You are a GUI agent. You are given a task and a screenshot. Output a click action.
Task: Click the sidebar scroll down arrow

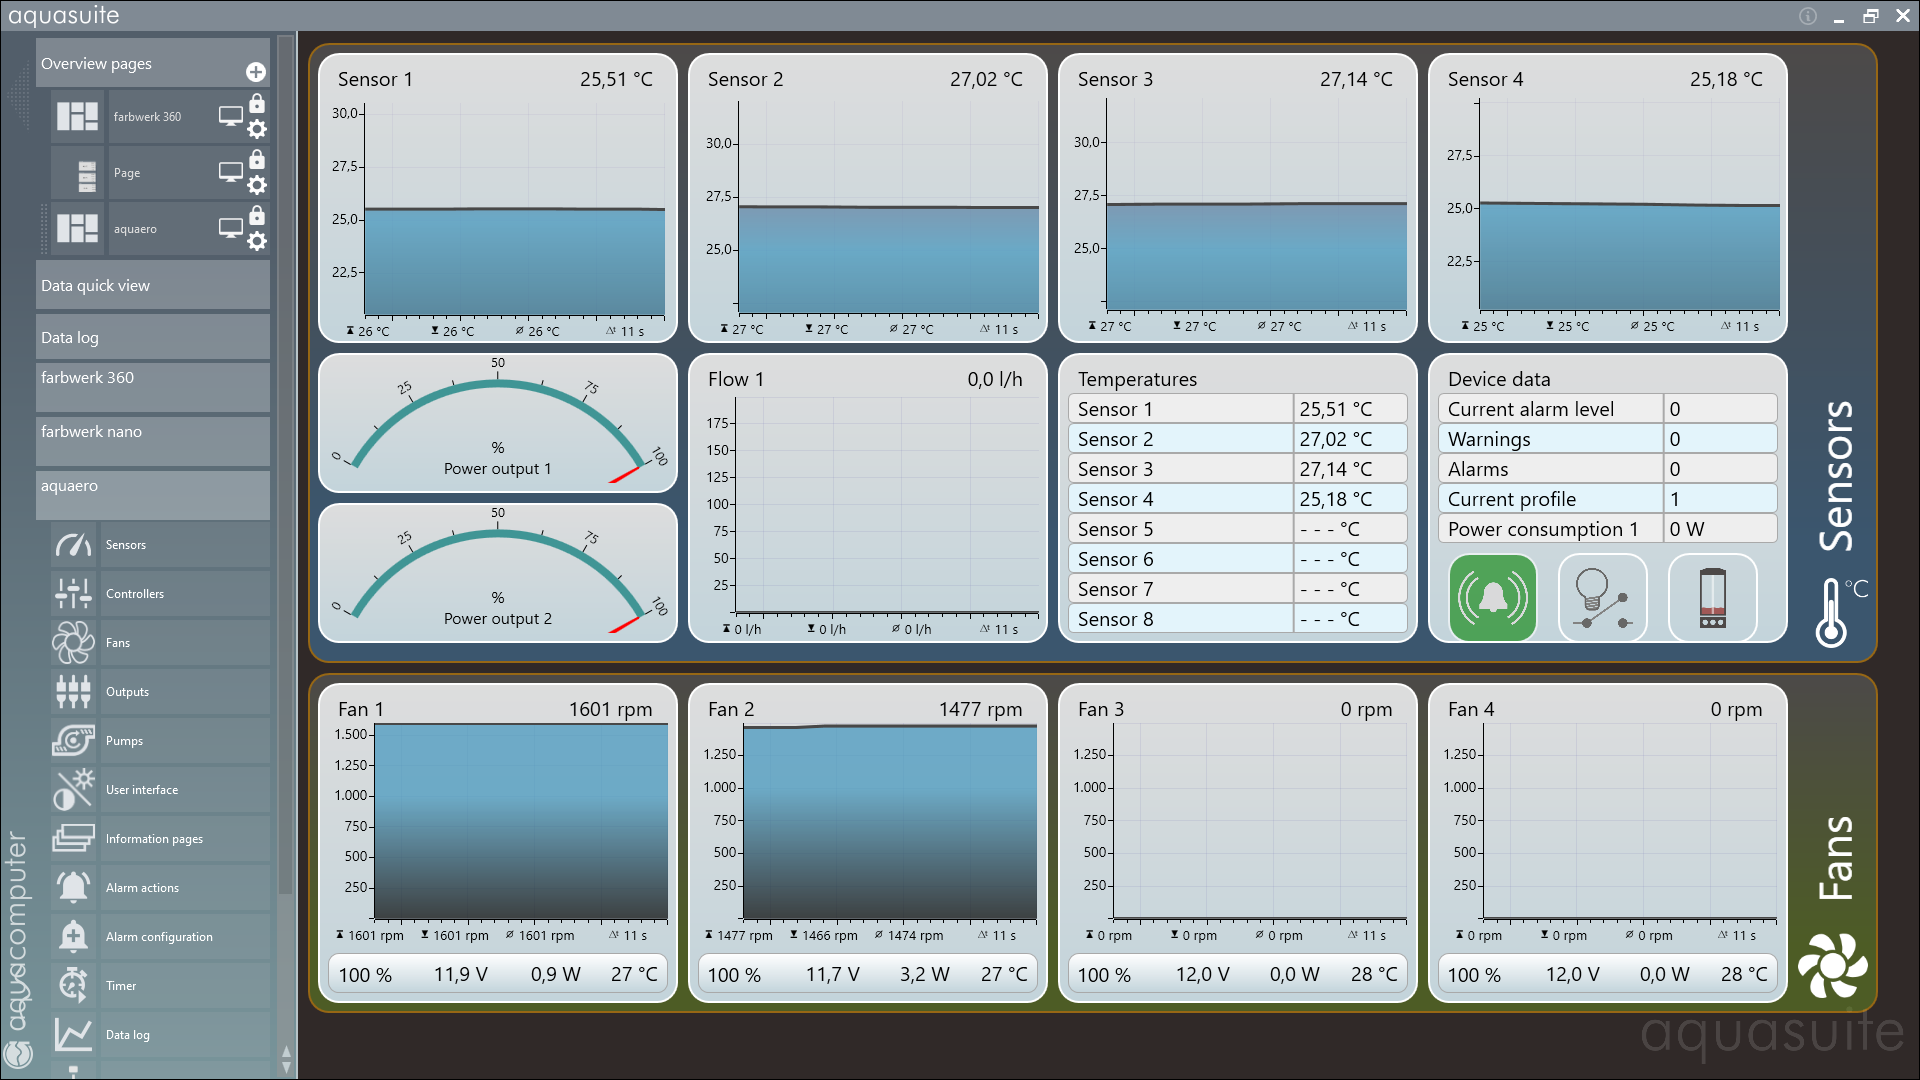287,1067
